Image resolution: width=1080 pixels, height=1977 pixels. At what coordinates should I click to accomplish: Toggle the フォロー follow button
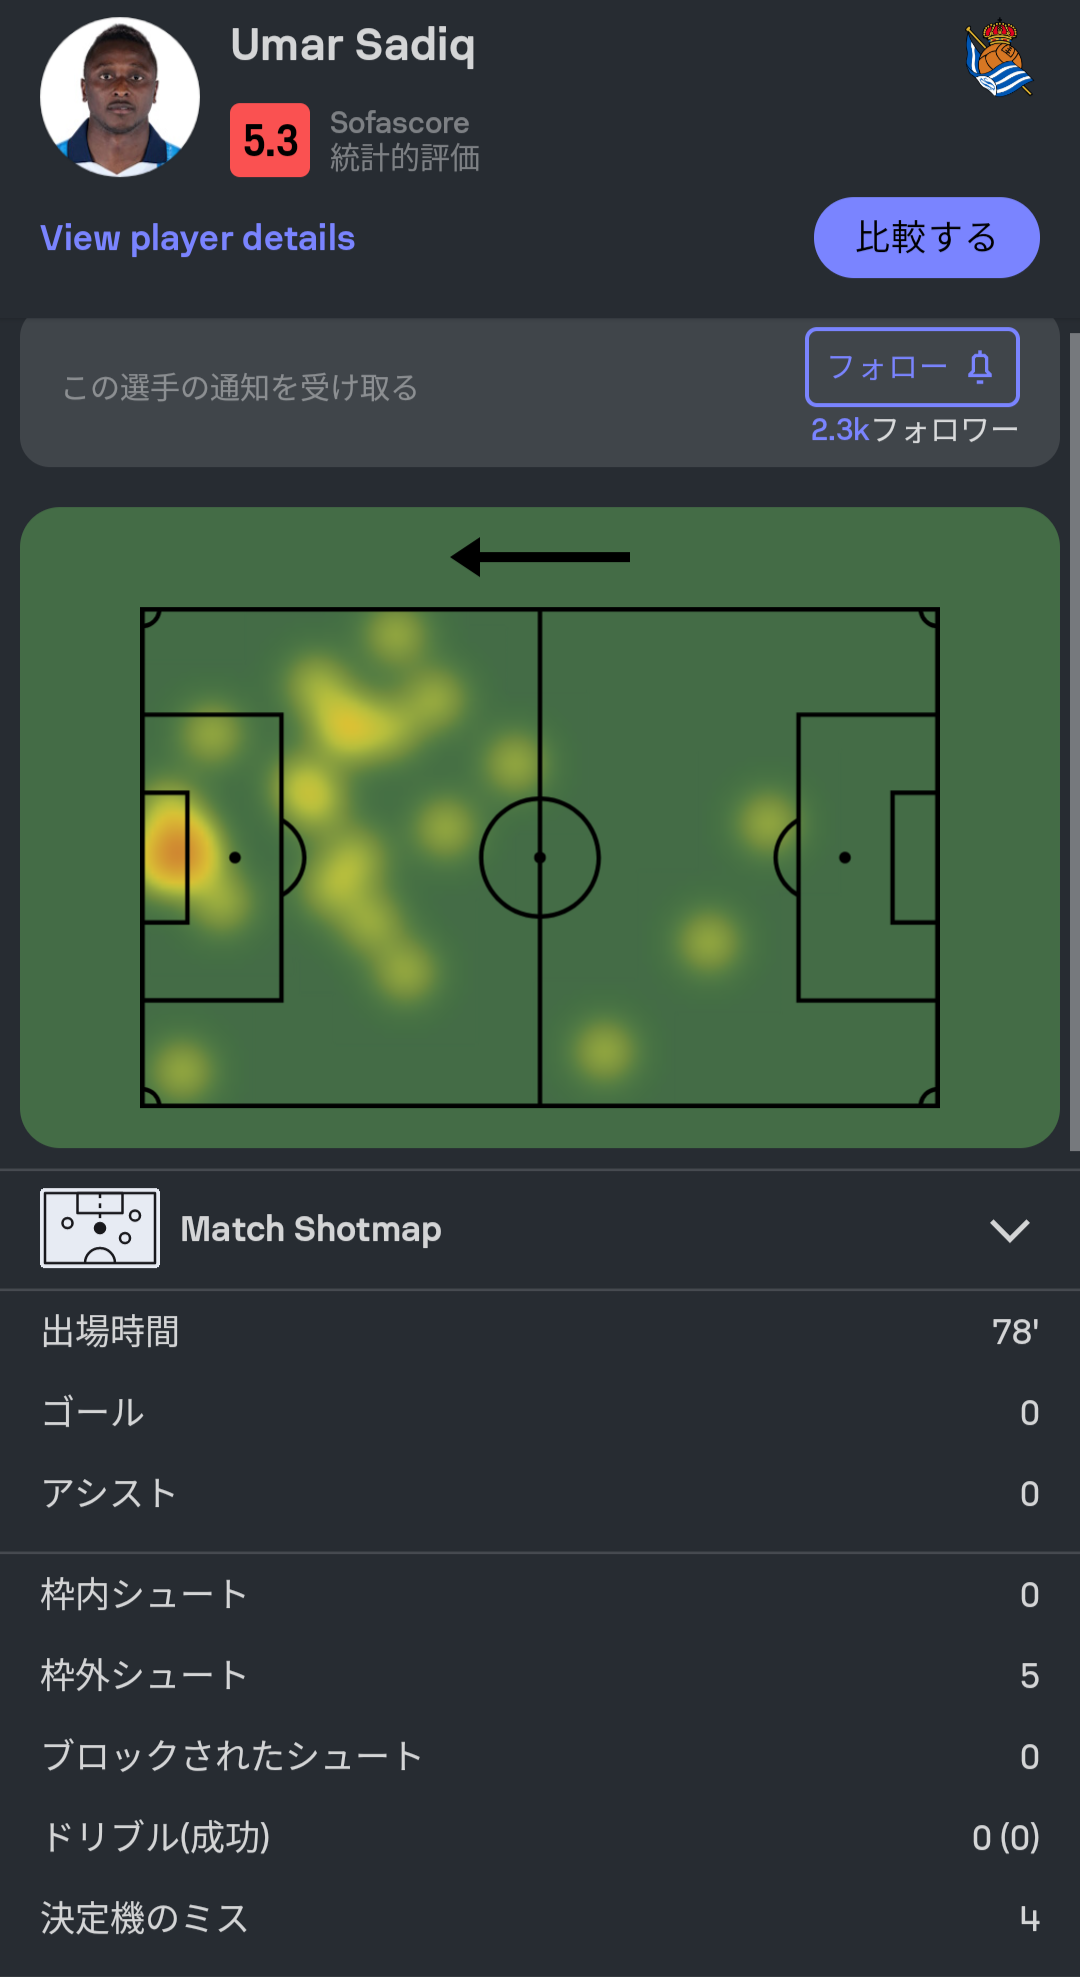click(x=911, y=367)
